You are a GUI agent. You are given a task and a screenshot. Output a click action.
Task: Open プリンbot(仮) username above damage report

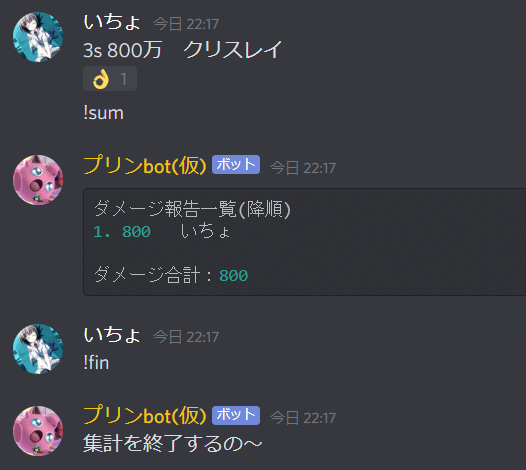coord(145,165)
